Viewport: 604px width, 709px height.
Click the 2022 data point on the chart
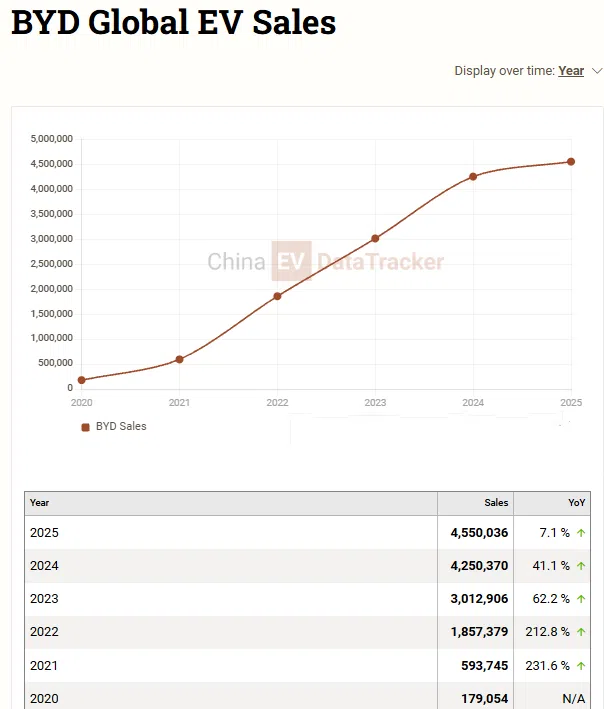coord(277,296)
